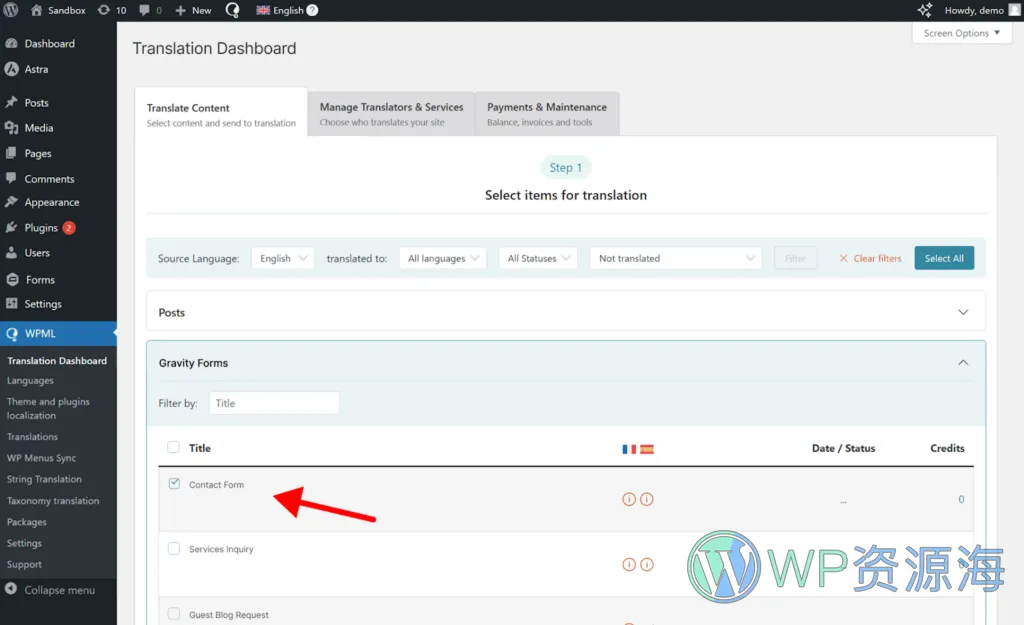
Task: Collapse the Gravity Forms section chevron
Action: coord(963,362)
